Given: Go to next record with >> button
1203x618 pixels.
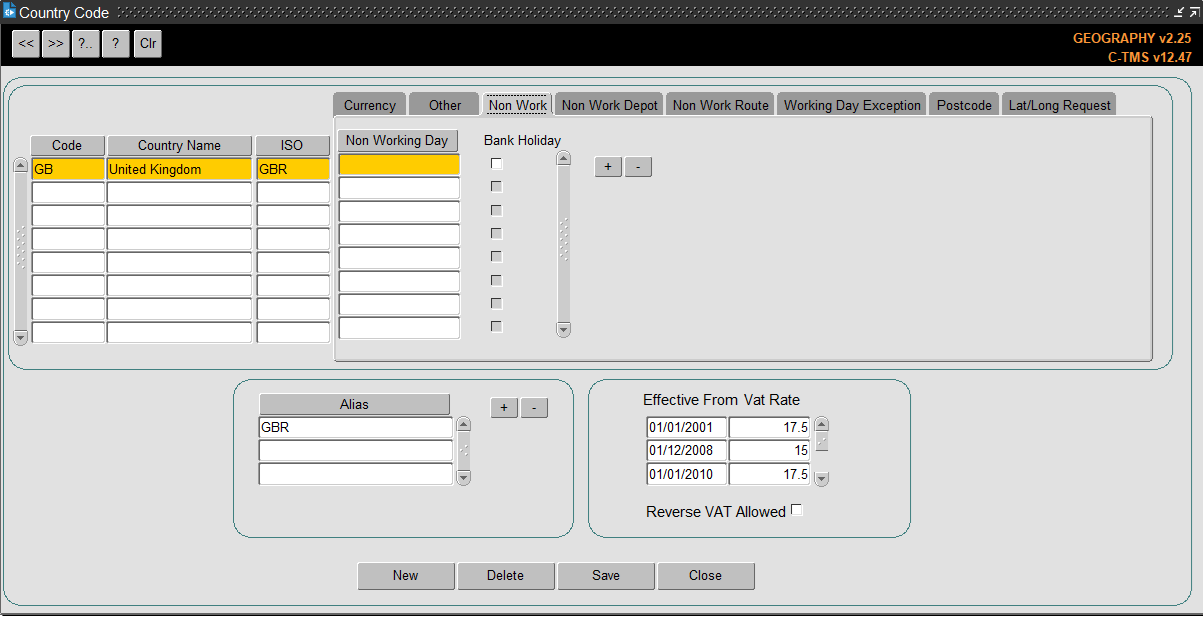Looking at the screenshot, I should click(x=56, y=44).
